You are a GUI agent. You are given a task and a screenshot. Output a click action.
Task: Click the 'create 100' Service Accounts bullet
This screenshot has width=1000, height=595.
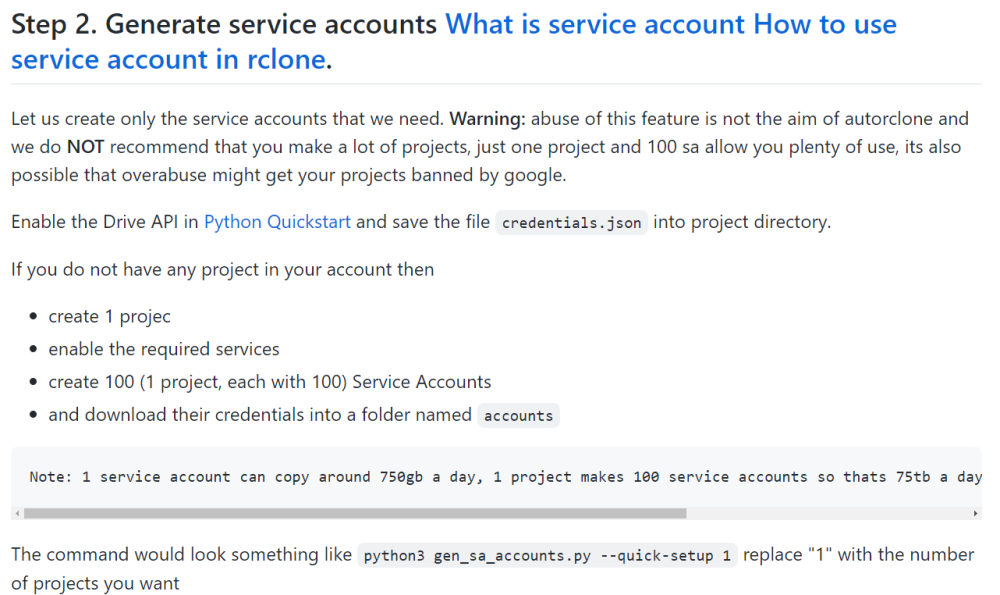pos(270,382)
